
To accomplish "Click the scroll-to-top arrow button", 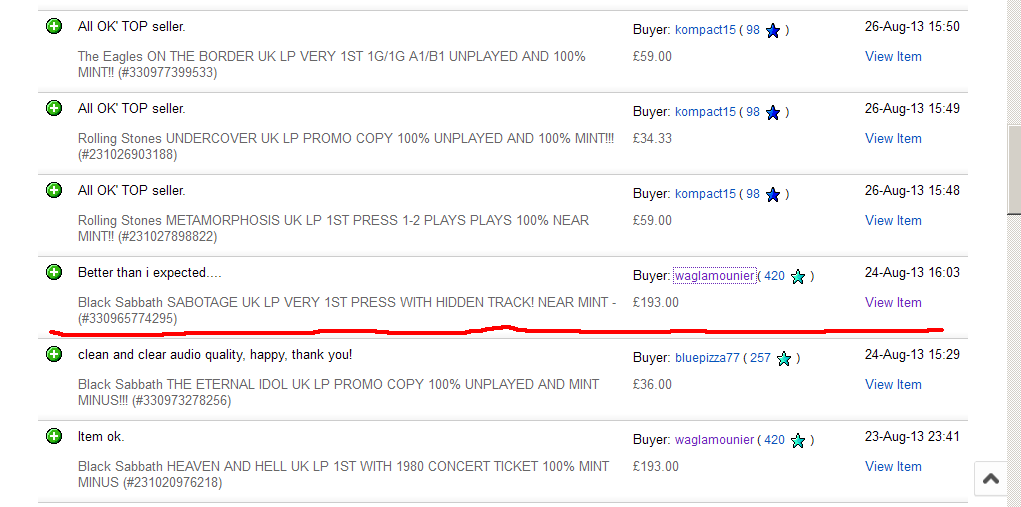I will coord(990,479).
